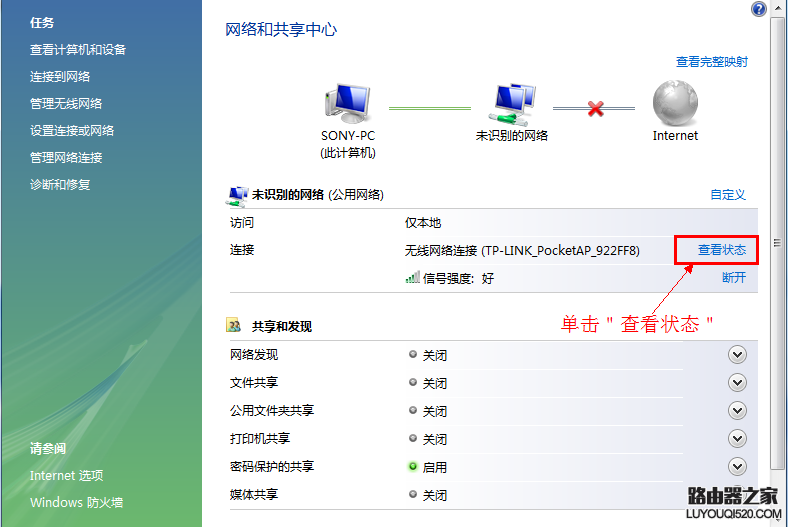Click 查看完整映射 link

pyautogui.click(x=712, y=62)
